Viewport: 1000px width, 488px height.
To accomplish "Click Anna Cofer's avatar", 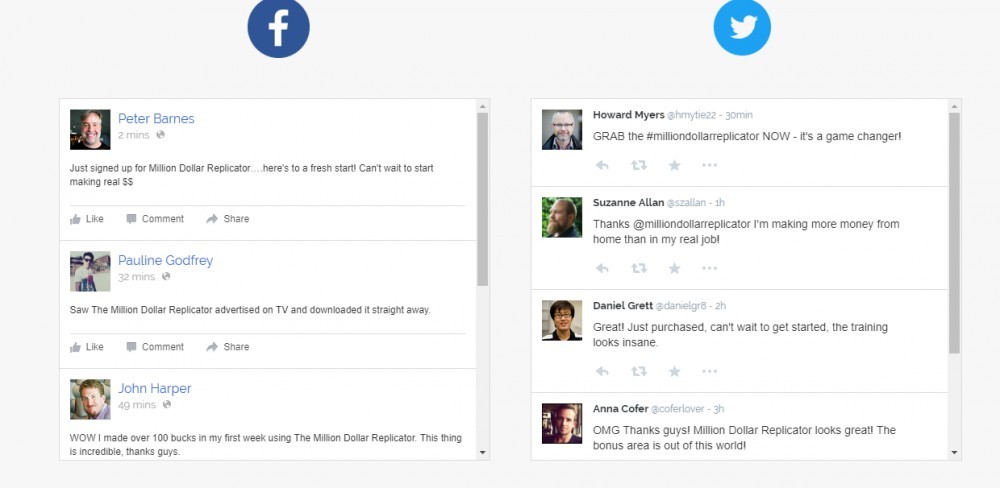I will tap(562, 424).
